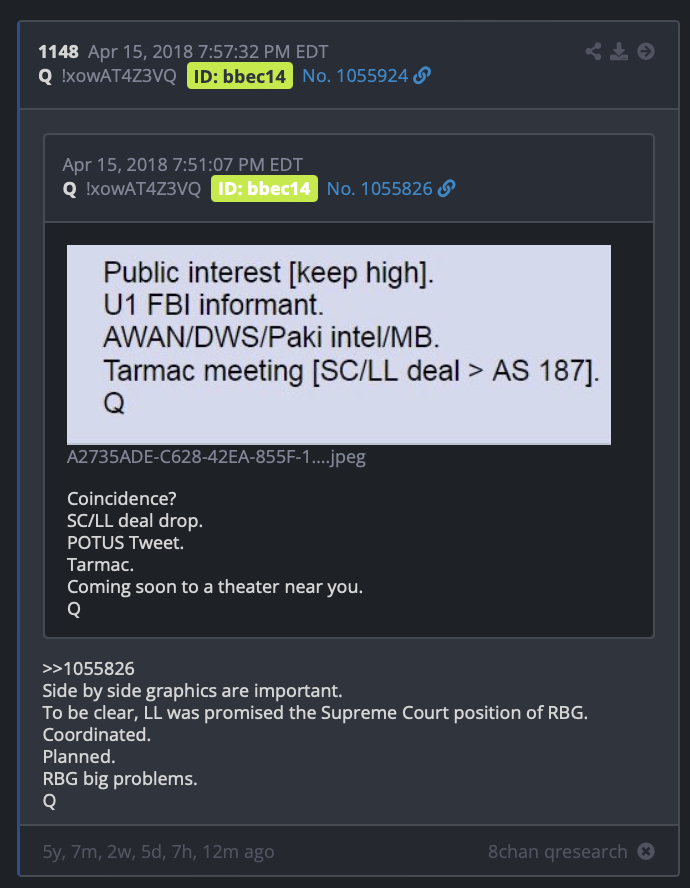Click chain link icon beside No. 1055924
690x888 pixels.
422,75
